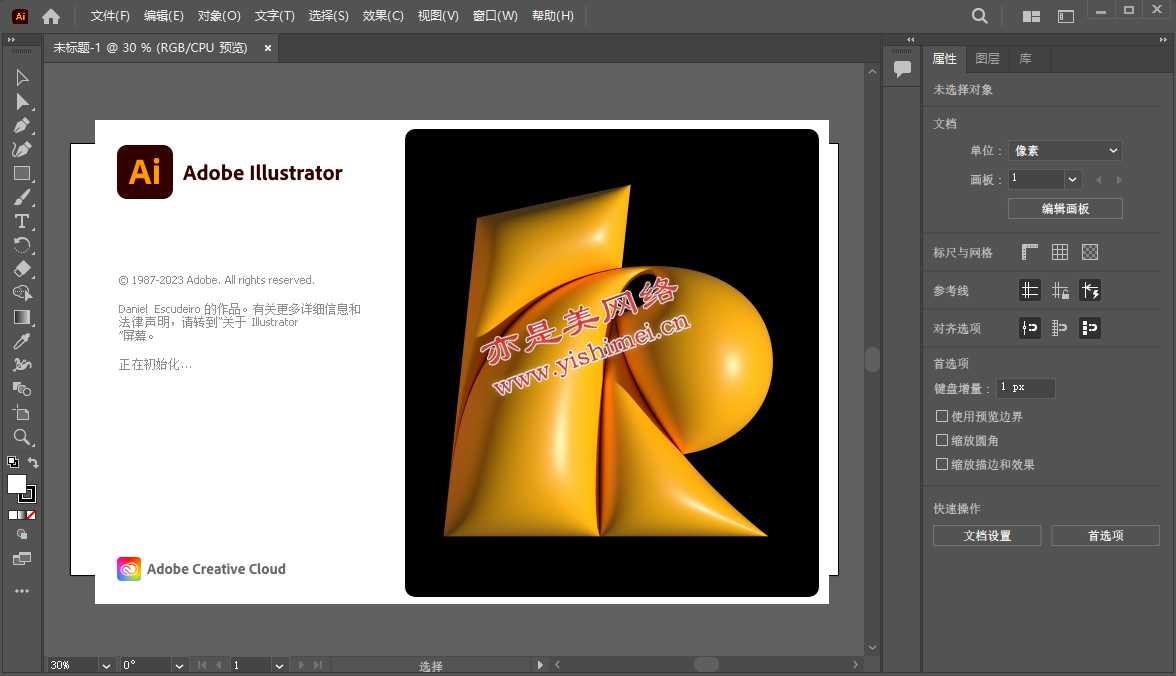Viewport: 1176px width, 676px height.
Task: Toggle grid display
Action: (1060, 252)
